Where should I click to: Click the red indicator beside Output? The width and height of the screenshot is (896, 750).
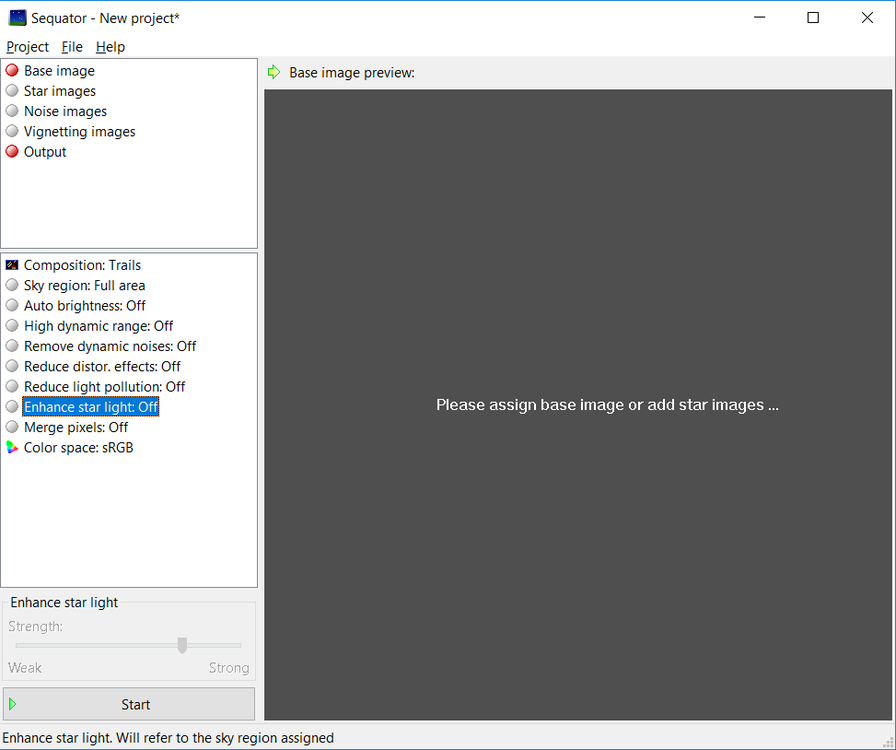[x=12, y=151]
